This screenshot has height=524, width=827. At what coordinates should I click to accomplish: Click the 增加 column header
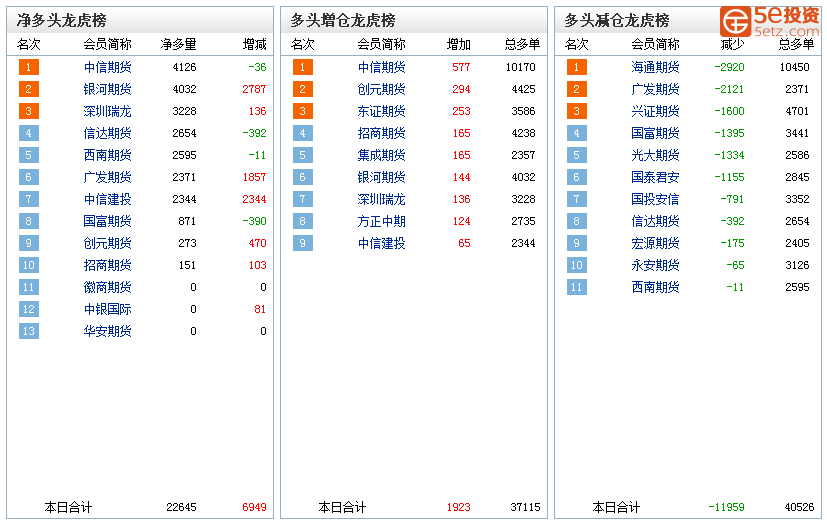coord(459,45)
